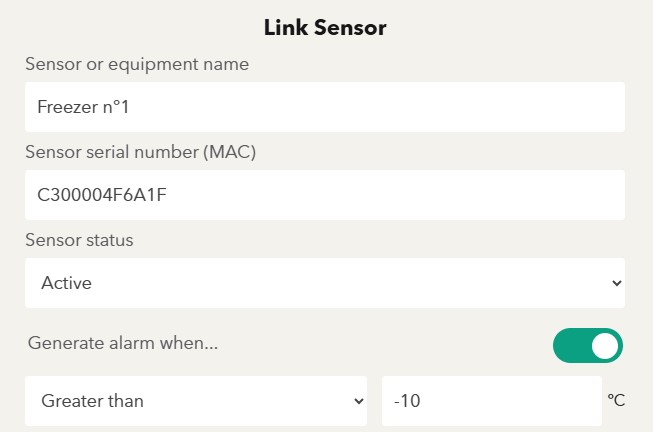The width and height of the screenshot is (653, 432).
Task: Click on the C300004F6A1F serial value
Action: pos(101,195)
